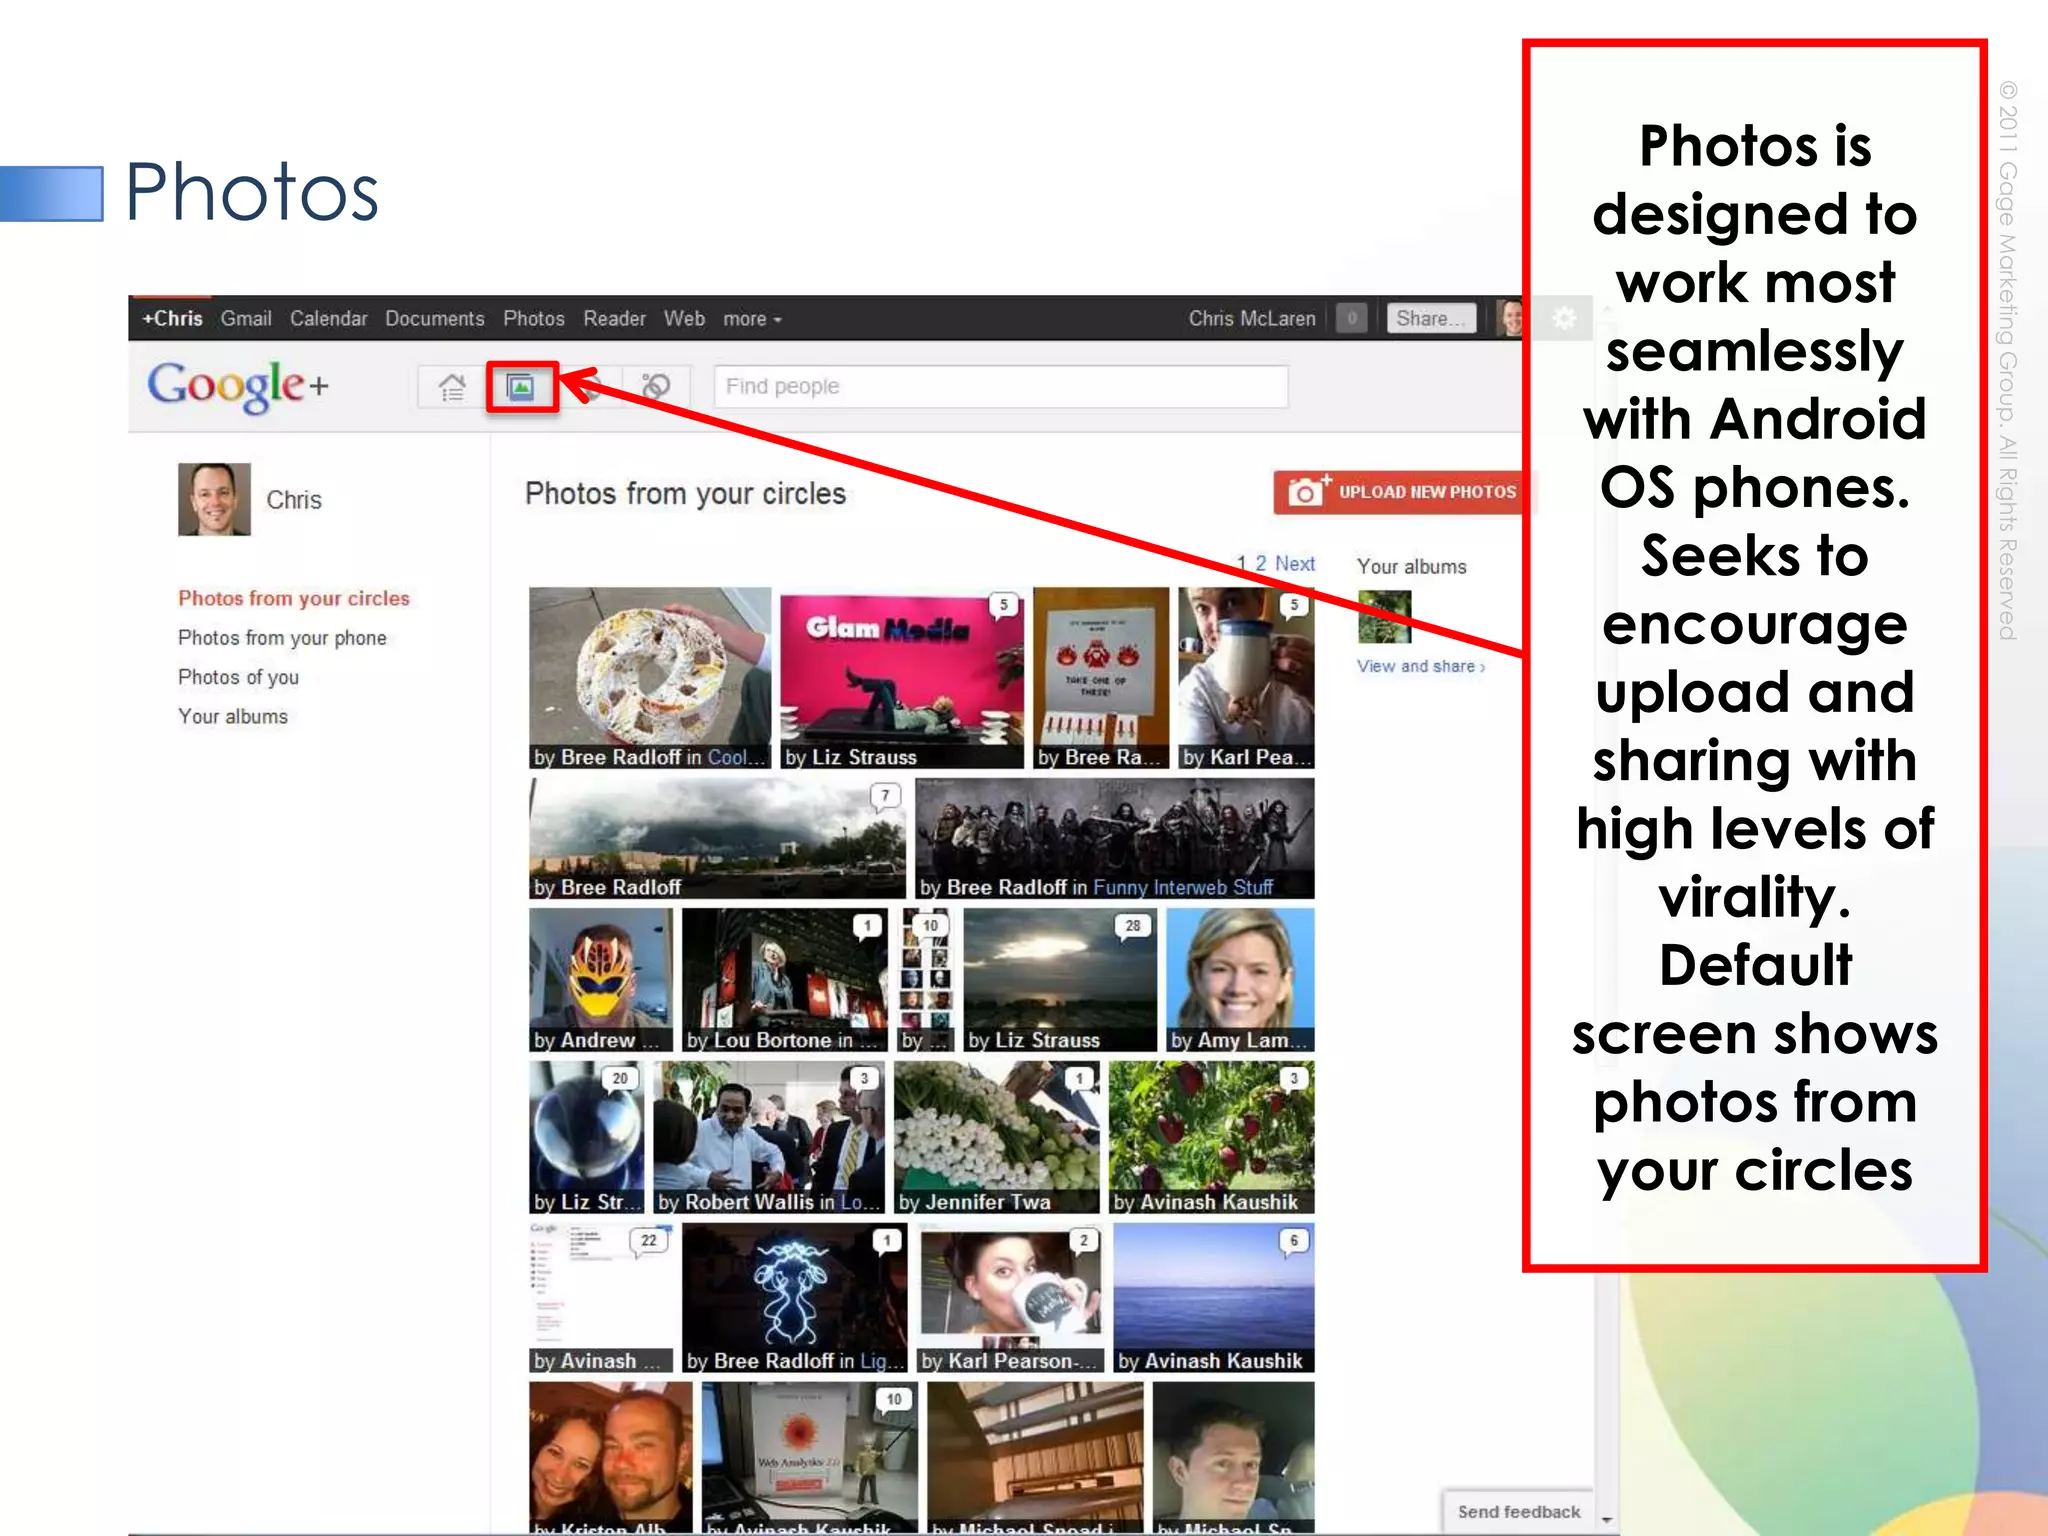This screenshot has height=1536, width=2048.
Task: Open the mug photo by Karl Pea...
Action: tap(1245, 678)
